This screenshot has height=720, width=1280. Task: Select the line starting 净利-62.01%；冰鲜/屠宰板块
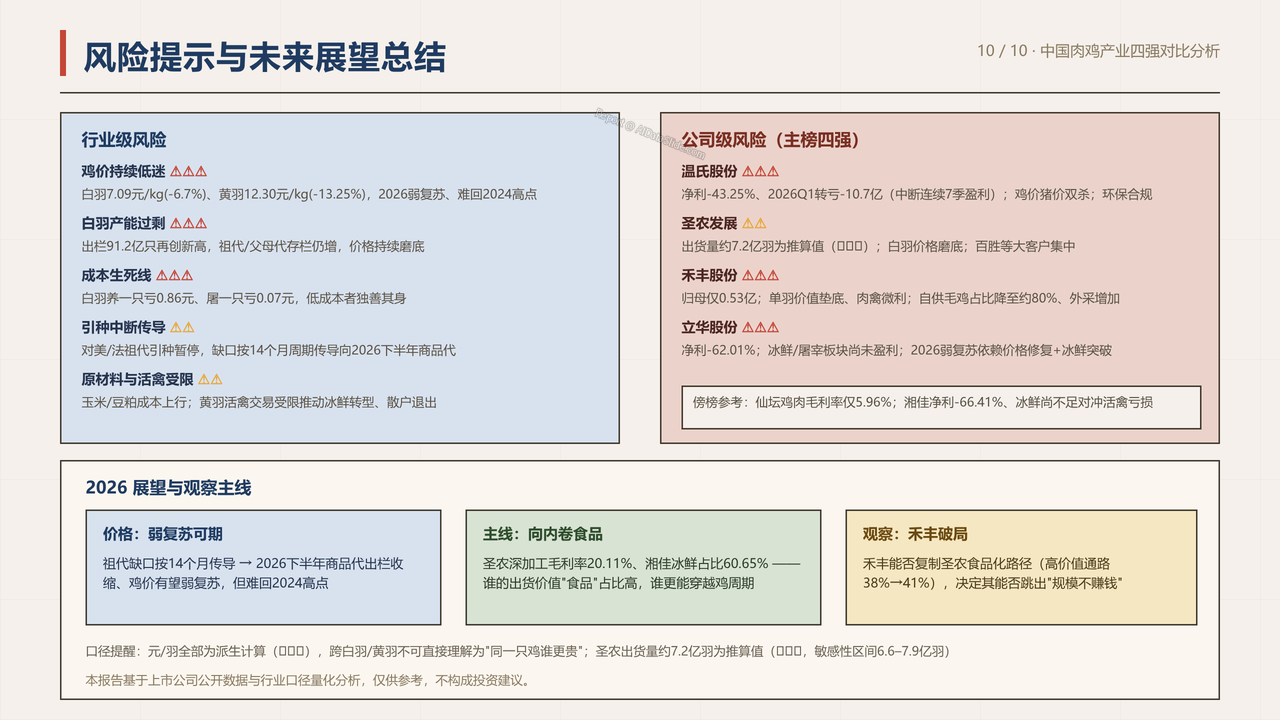(x=897, y=350)
